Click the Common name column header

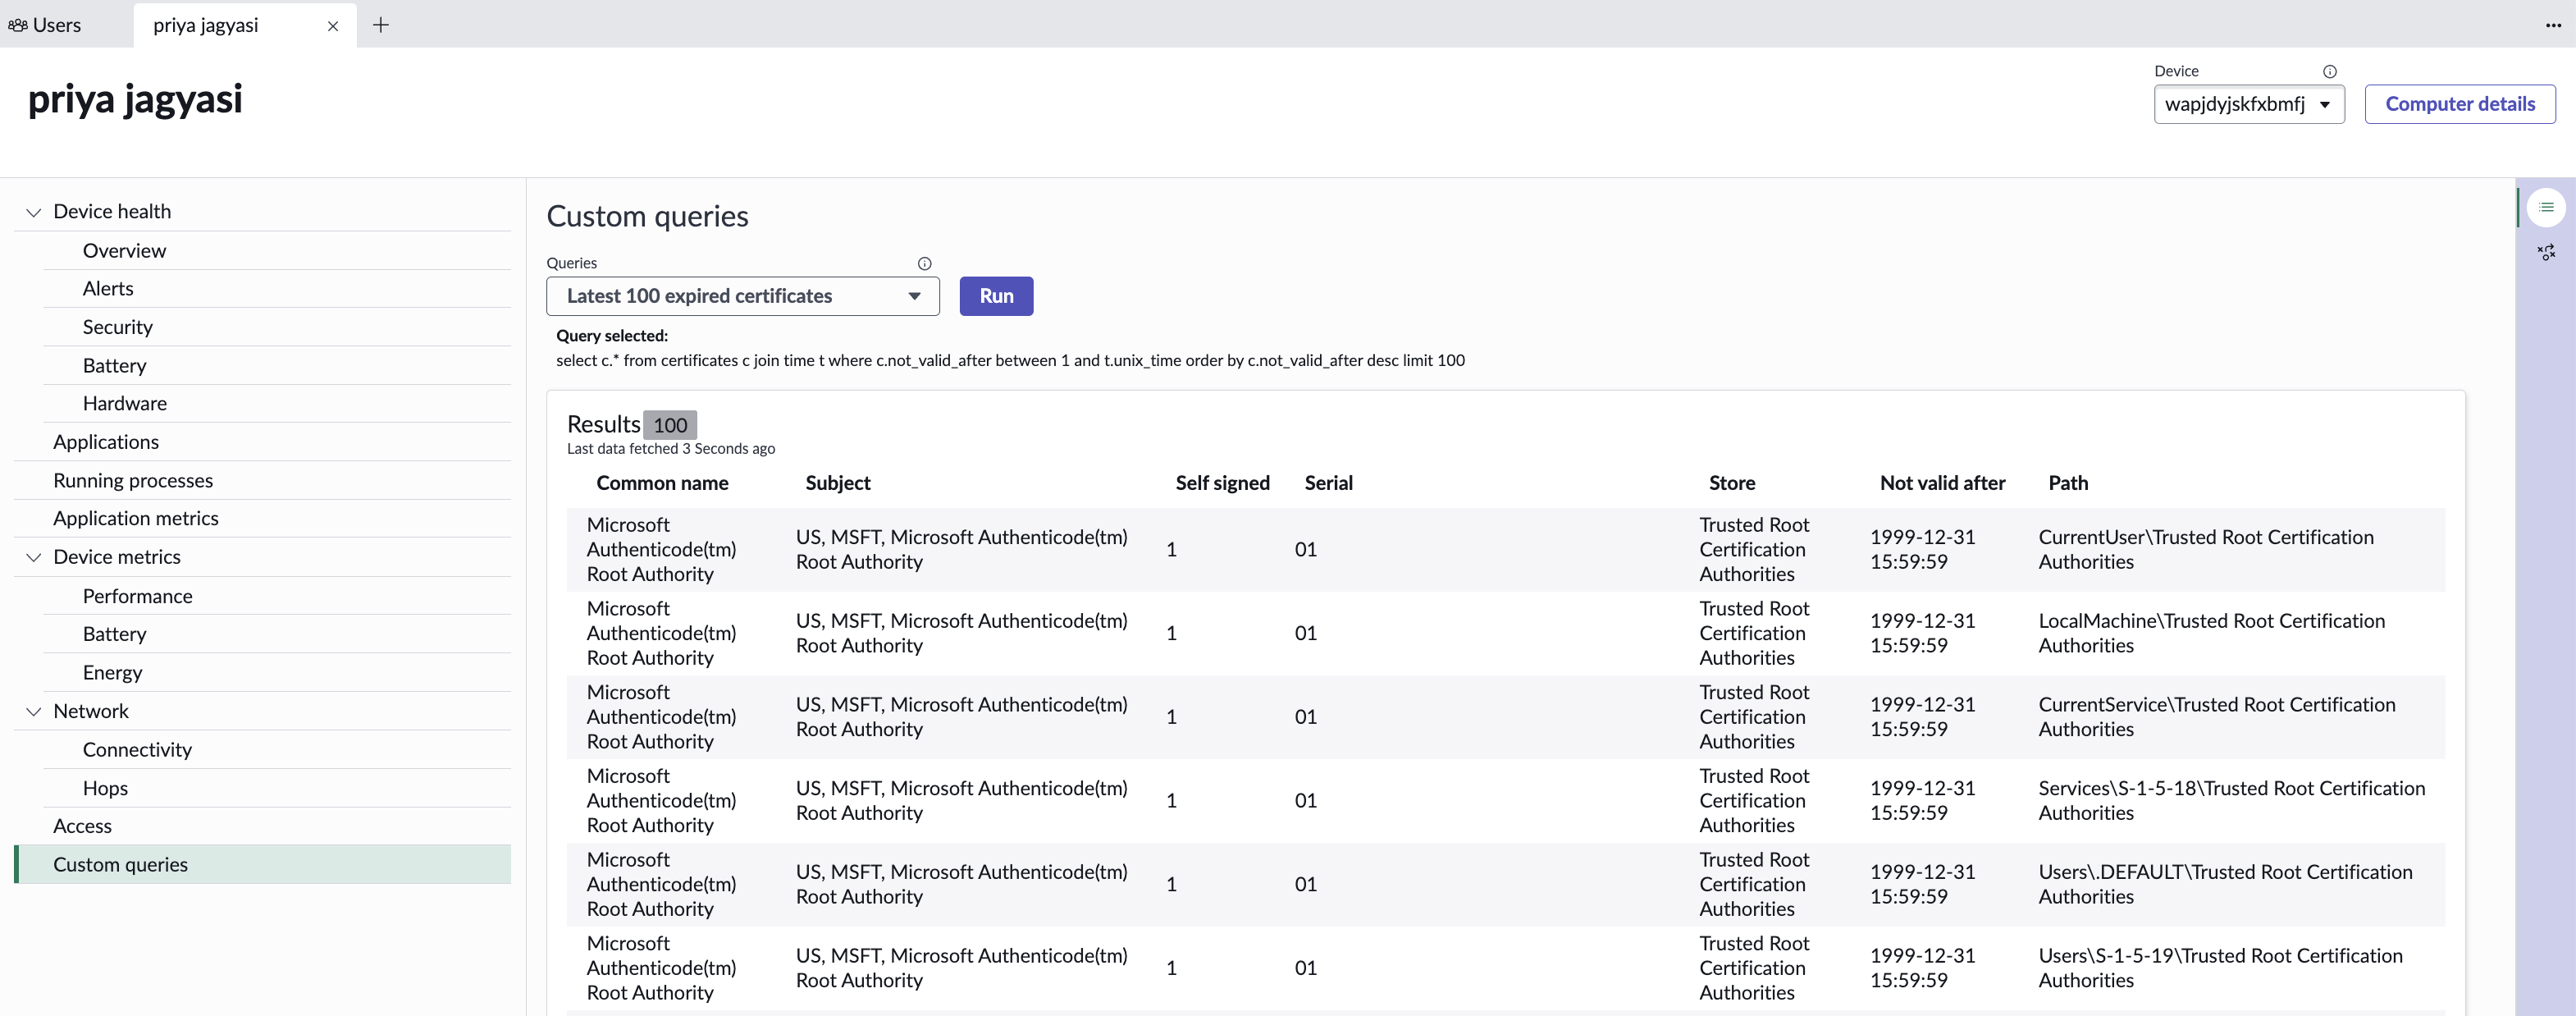pos(662,483)
